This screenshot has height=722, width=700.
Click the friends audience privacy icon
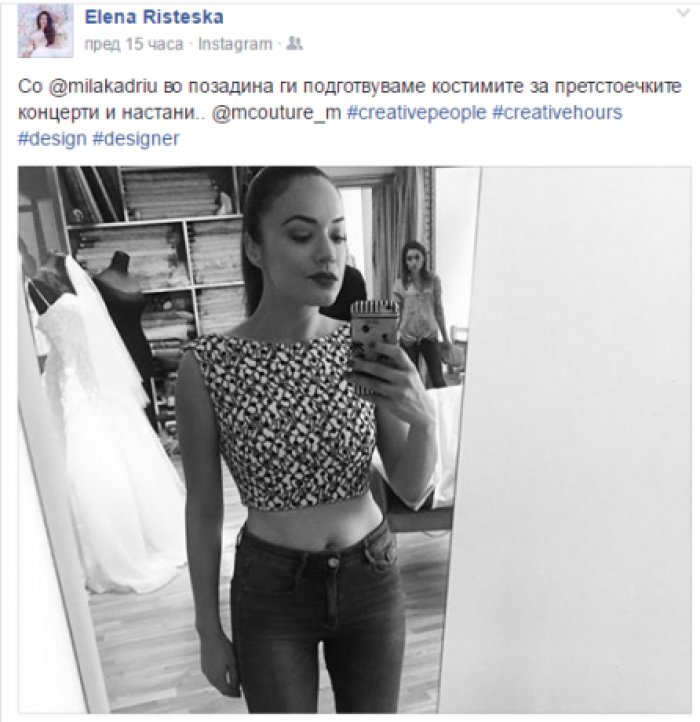pyautogui.click(x=294, y=44)
